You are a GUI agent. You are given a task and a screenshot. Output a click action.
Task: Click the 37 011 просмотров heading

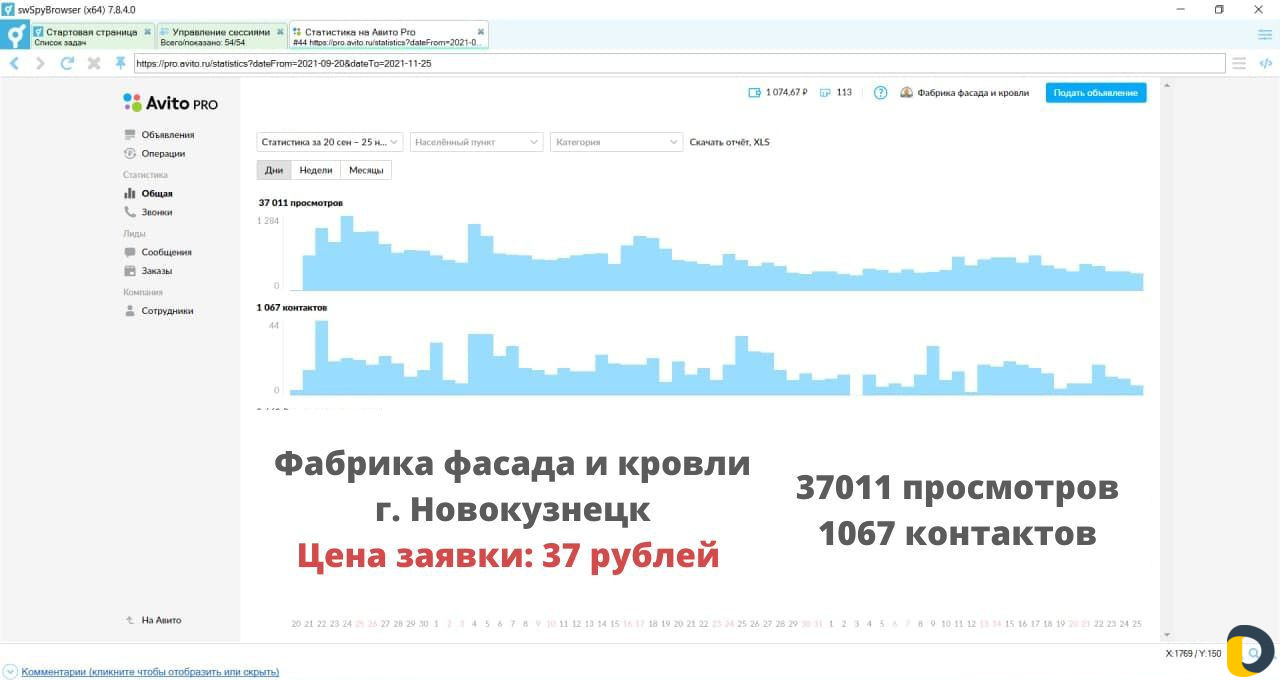click(300, 203)
